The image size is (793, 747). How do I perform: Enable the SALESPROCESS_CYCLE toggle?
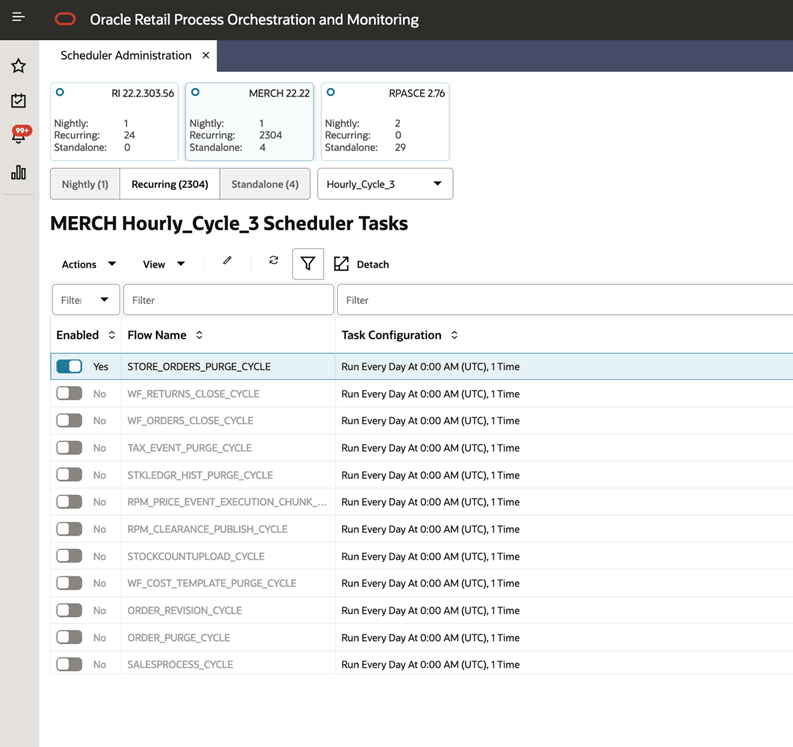click(x=69, y=664)
